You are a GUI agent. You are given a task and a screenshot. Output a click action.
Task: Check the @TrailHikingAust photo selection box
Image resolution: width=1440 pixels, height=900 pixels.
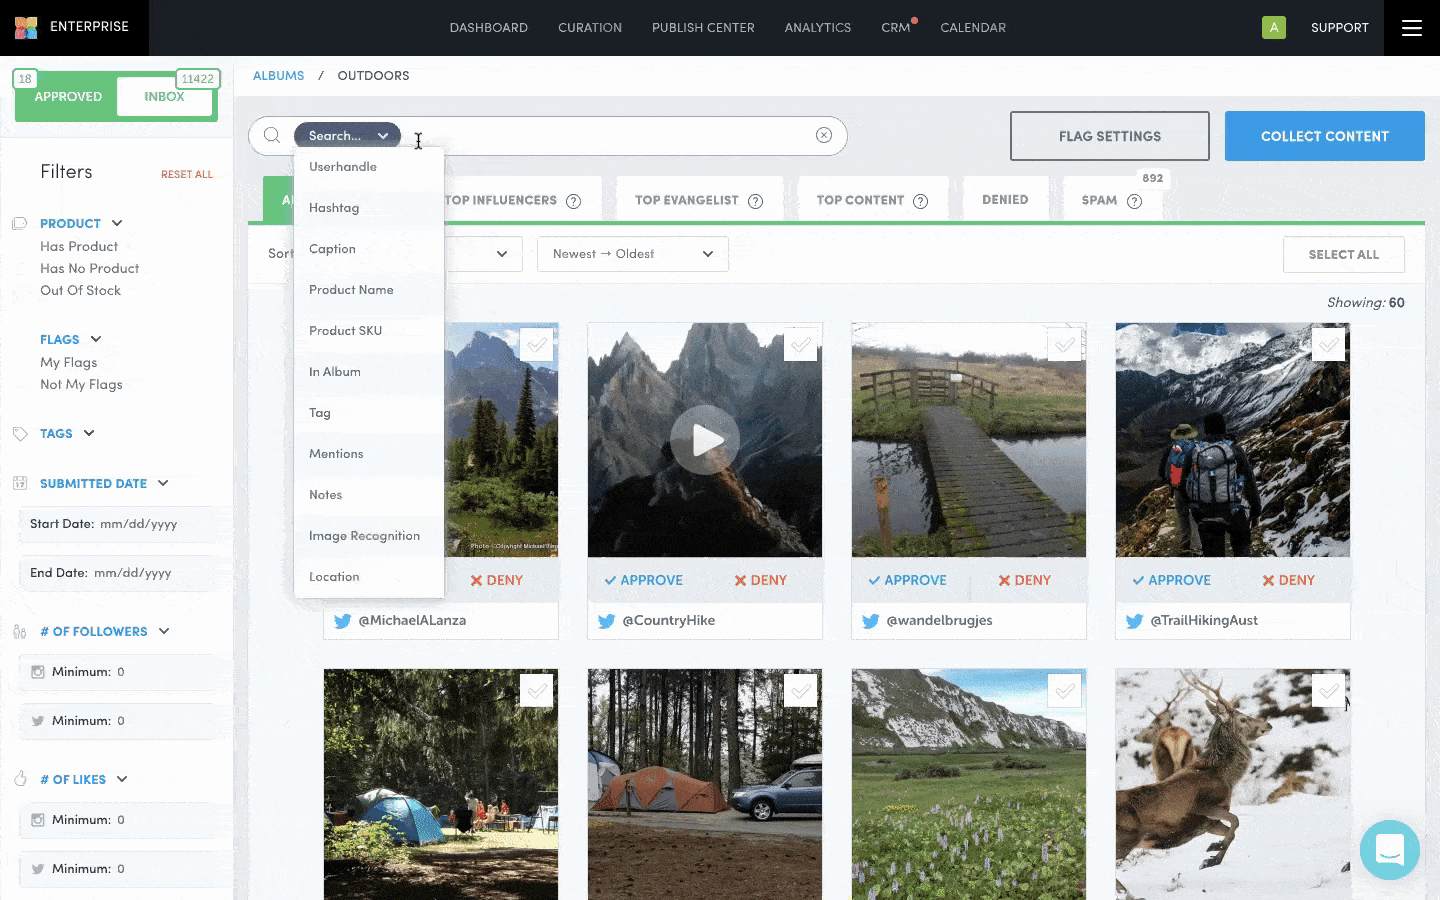pyautogui.click(x=1328, y=344)
